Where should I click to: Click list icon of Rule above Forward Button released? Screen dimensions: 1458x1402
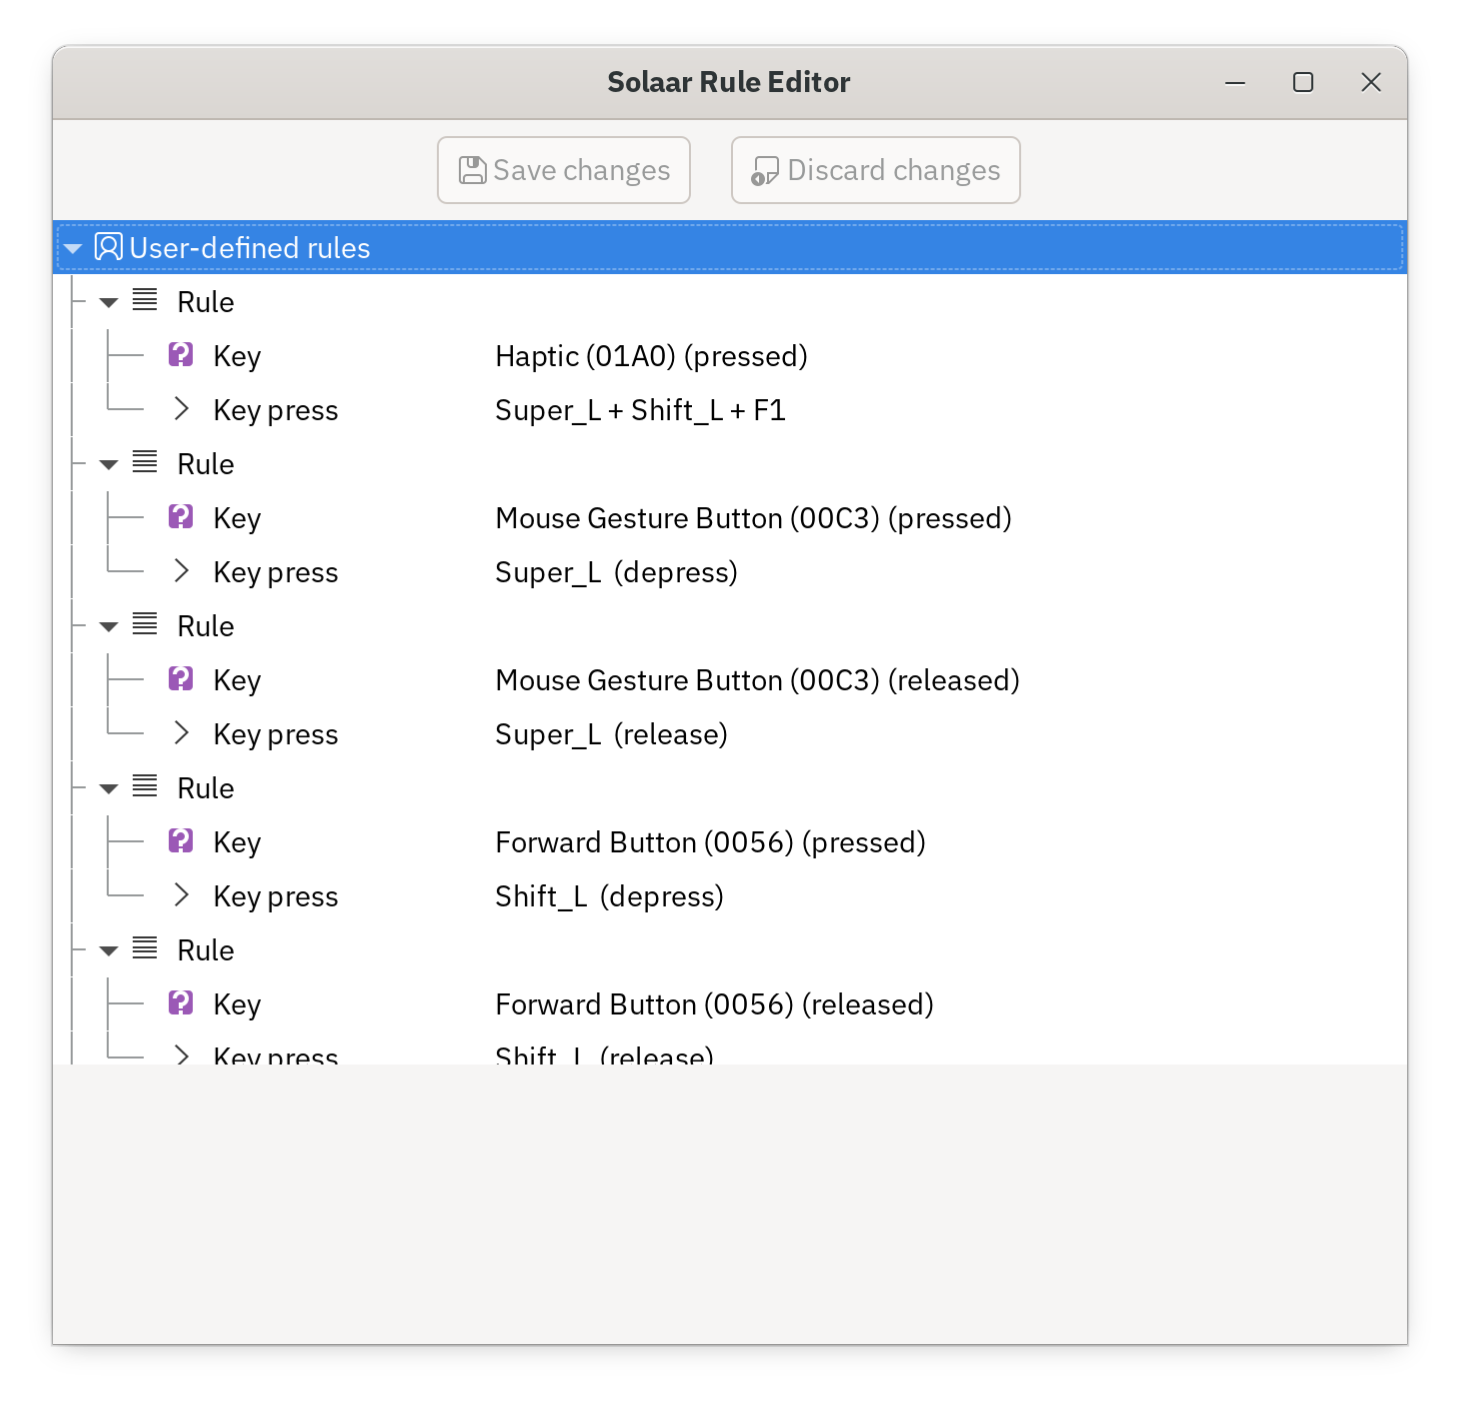(x=145, y=948)
